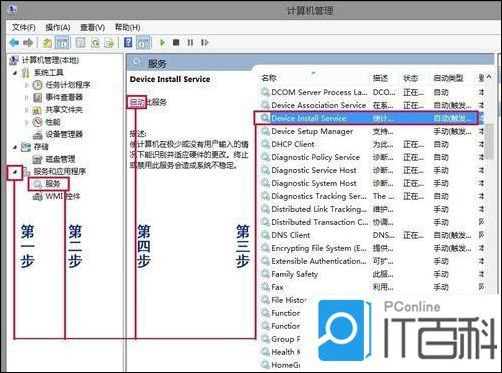Open 文件(F) menu

24,27
